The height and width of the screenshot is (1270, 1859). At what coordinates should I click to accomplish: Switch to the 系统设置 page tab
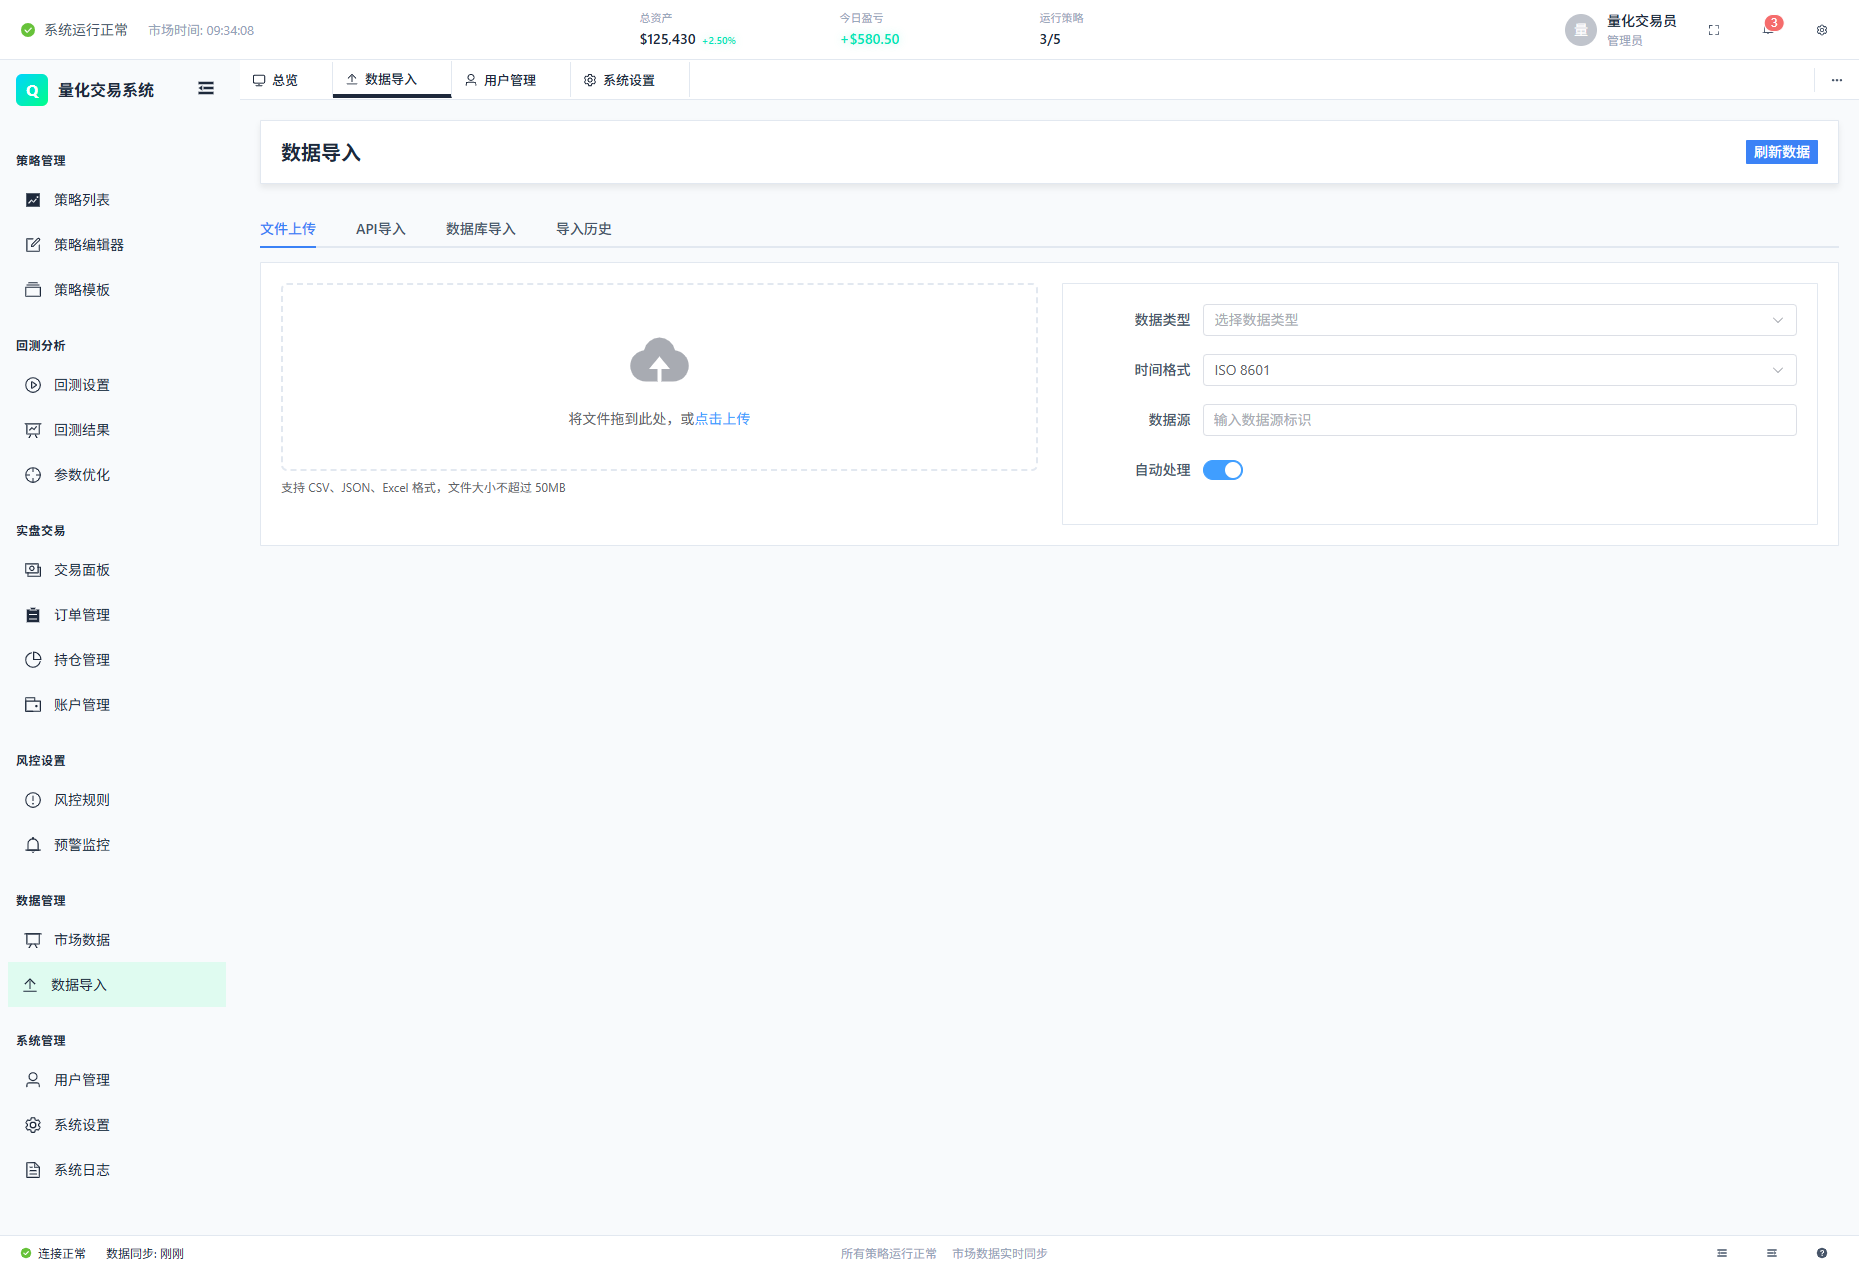[x=630, y=80]
